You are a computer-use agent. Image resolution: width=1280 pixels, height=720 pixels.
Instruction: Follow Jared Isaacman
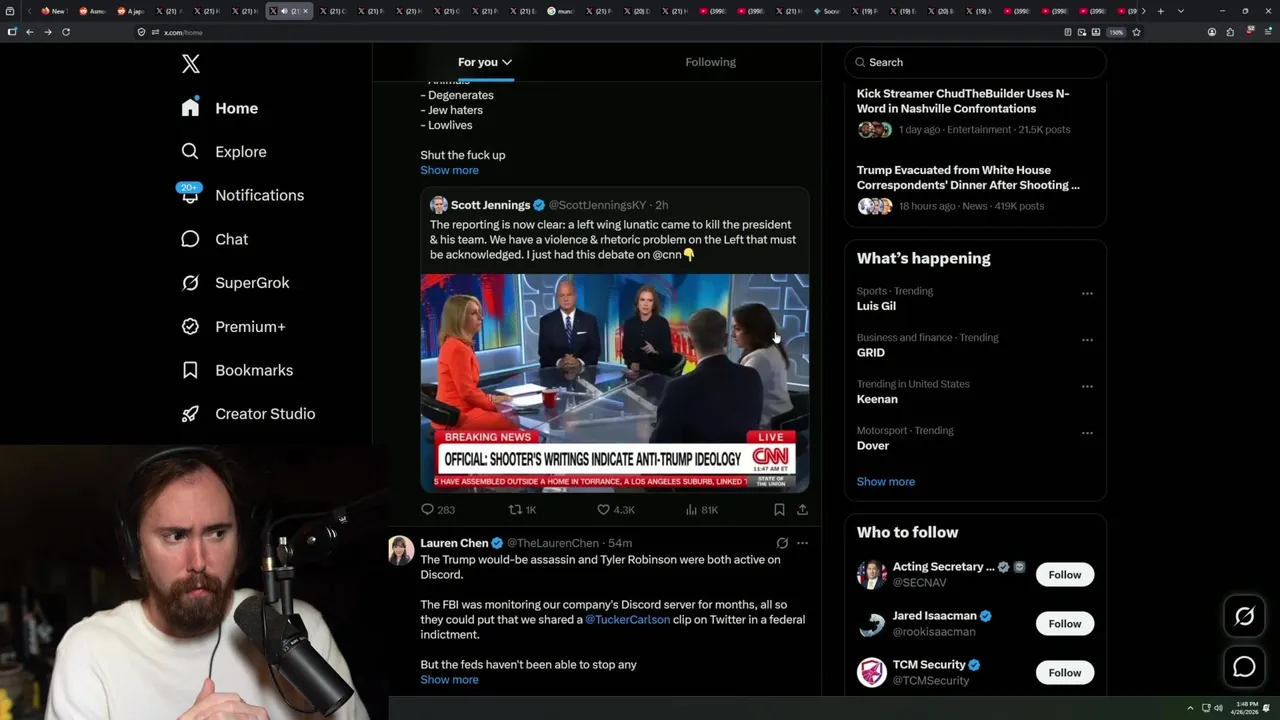tap(1064, 624)
